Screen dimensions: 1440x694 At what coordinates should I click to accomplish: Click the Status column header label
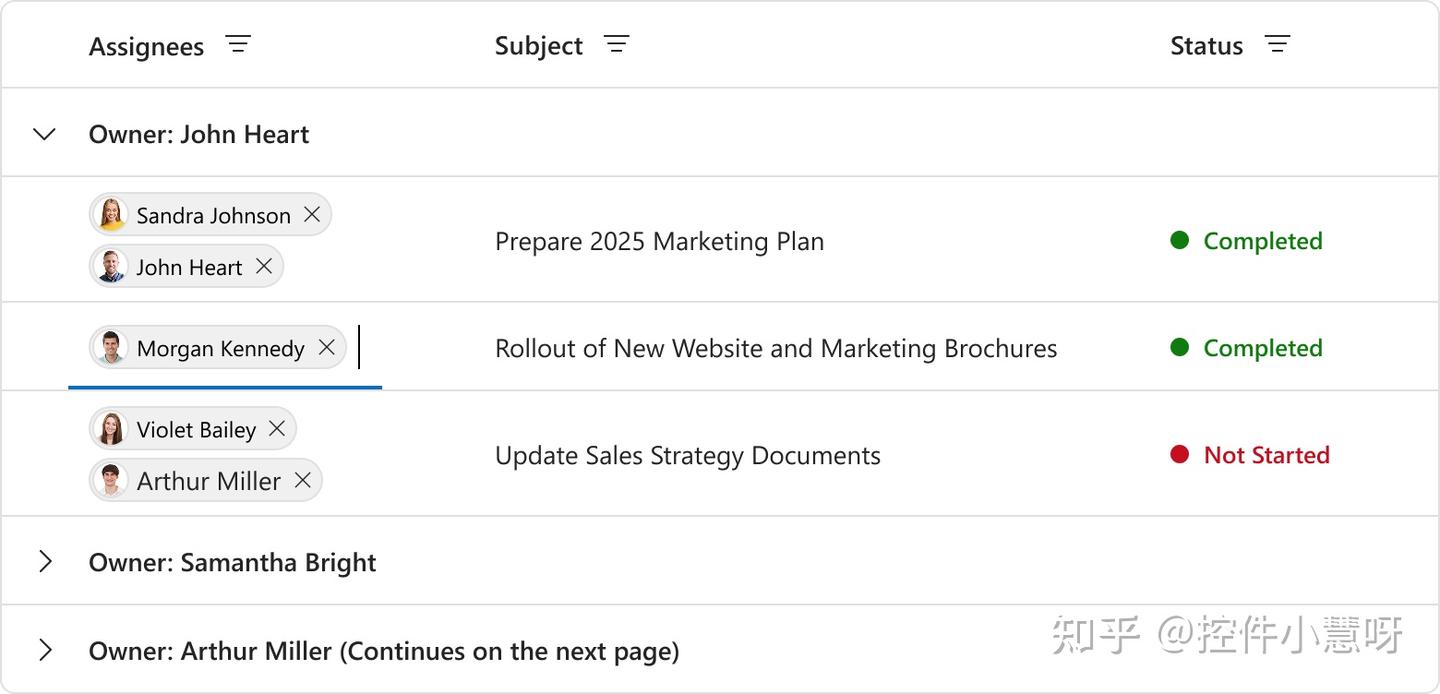[1206, 46]
